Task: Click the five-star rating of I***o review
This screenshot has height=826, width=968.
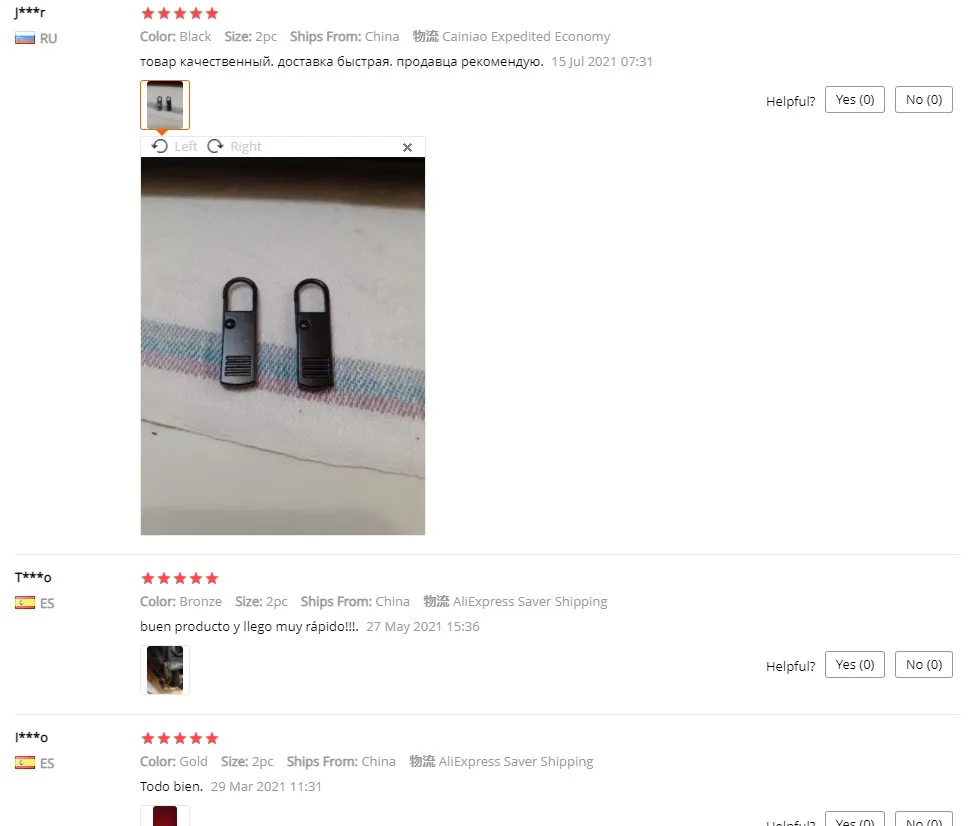Action: pyautogui.click(x=180, y=738)
